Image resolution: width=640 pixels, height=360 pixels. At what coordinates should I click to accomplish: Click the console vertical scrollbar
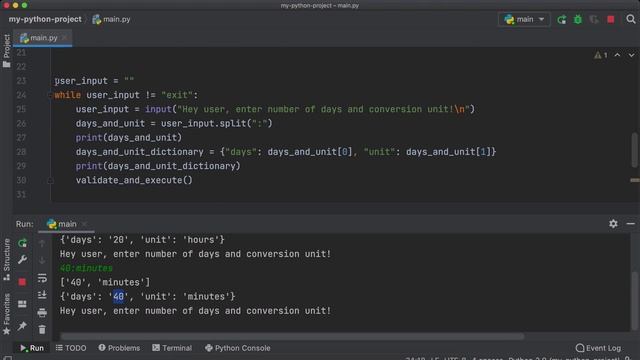click(x=634, y=300)
